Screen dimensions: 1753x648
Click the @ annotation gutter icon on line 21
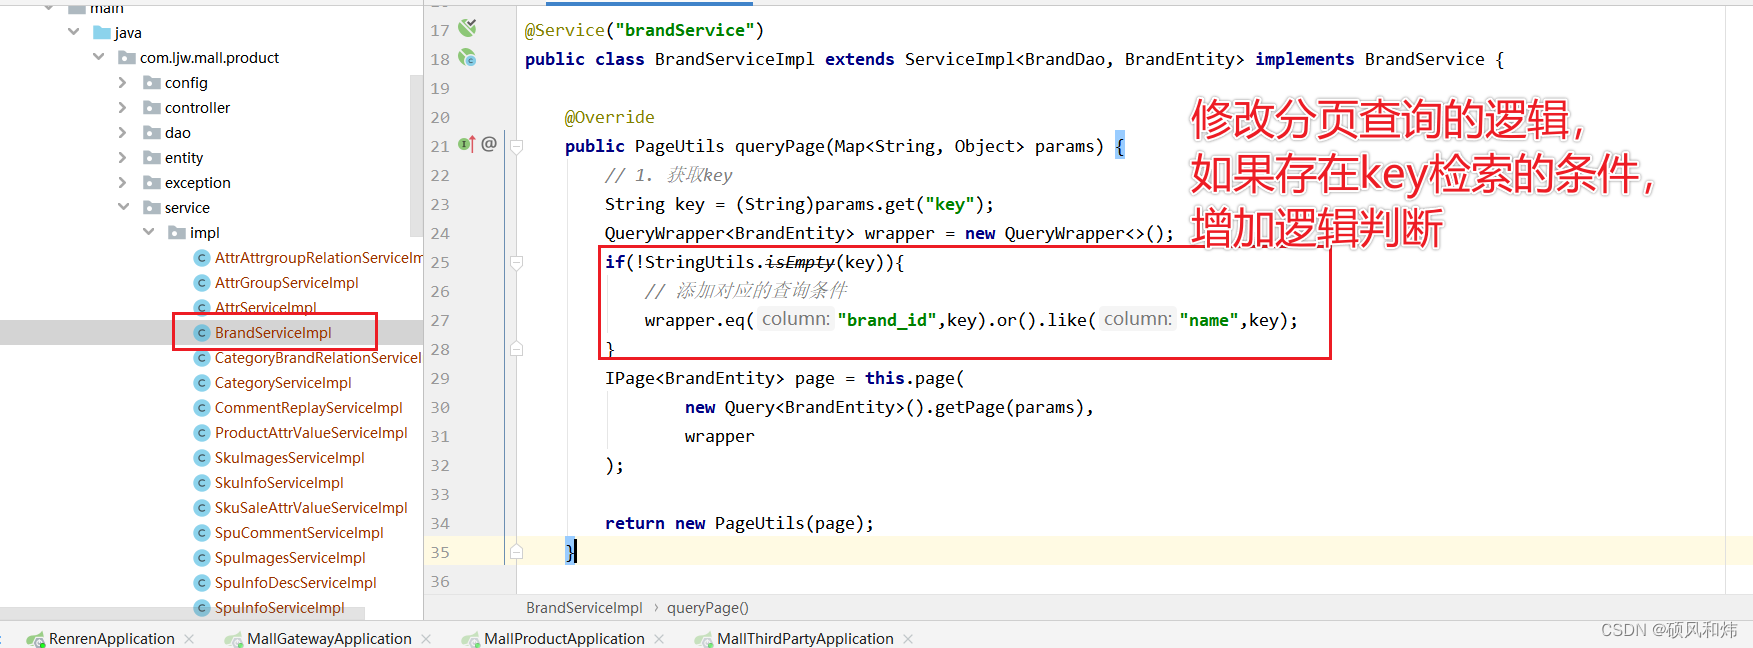(489, 144)
